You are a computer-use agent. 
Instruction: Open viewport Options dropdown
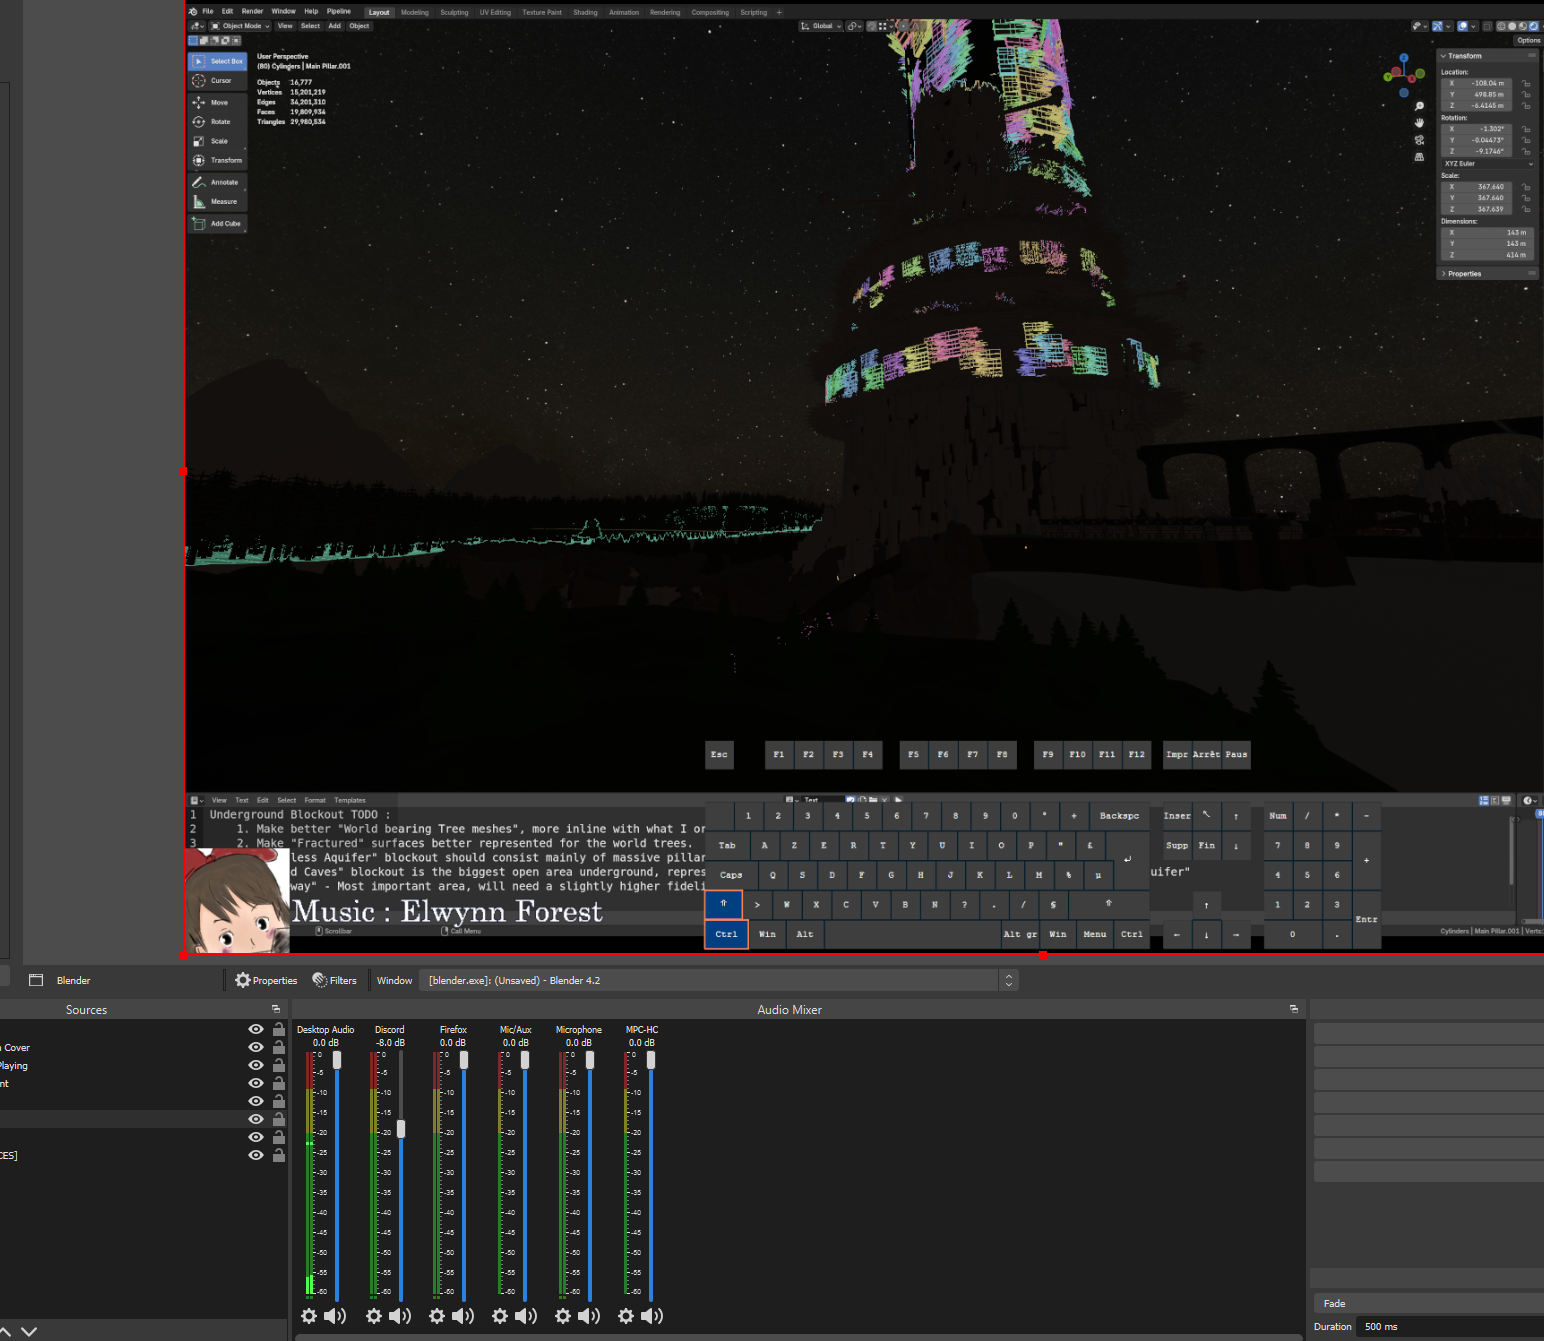pyautogui.click(x=1528, y=40)
